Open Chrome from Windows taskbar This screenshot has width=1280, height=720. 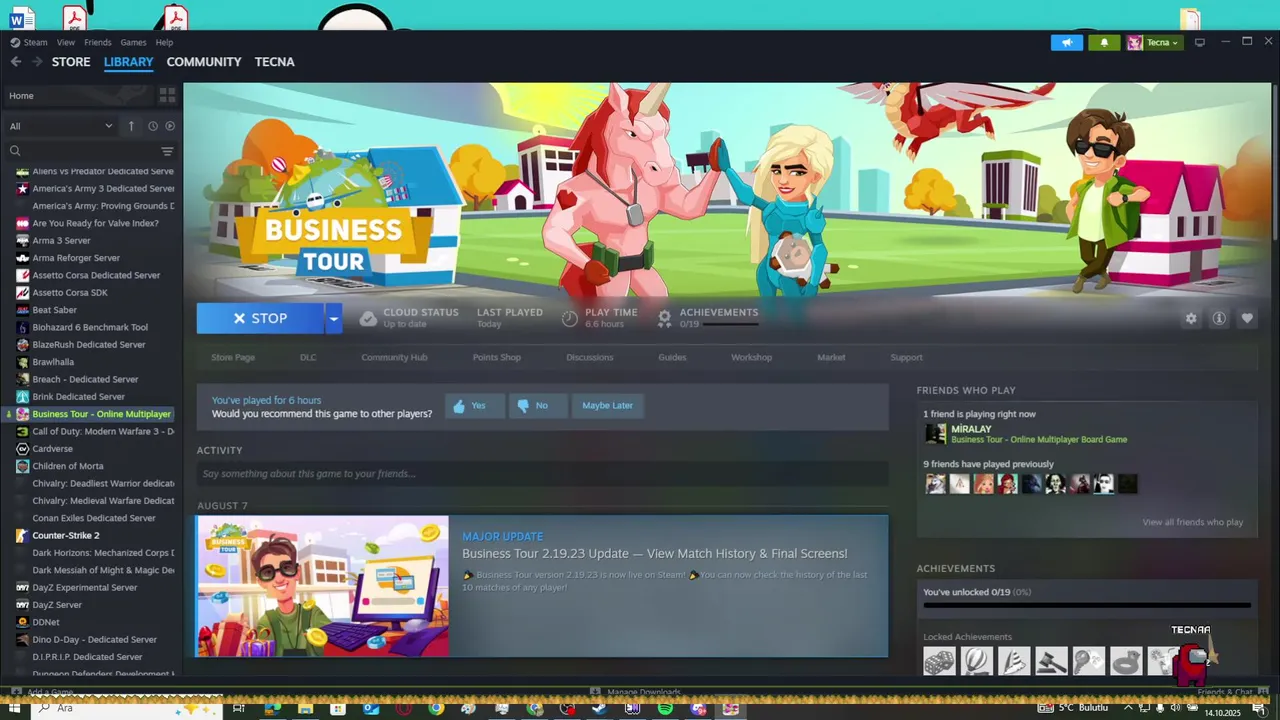tap(436, 709)
